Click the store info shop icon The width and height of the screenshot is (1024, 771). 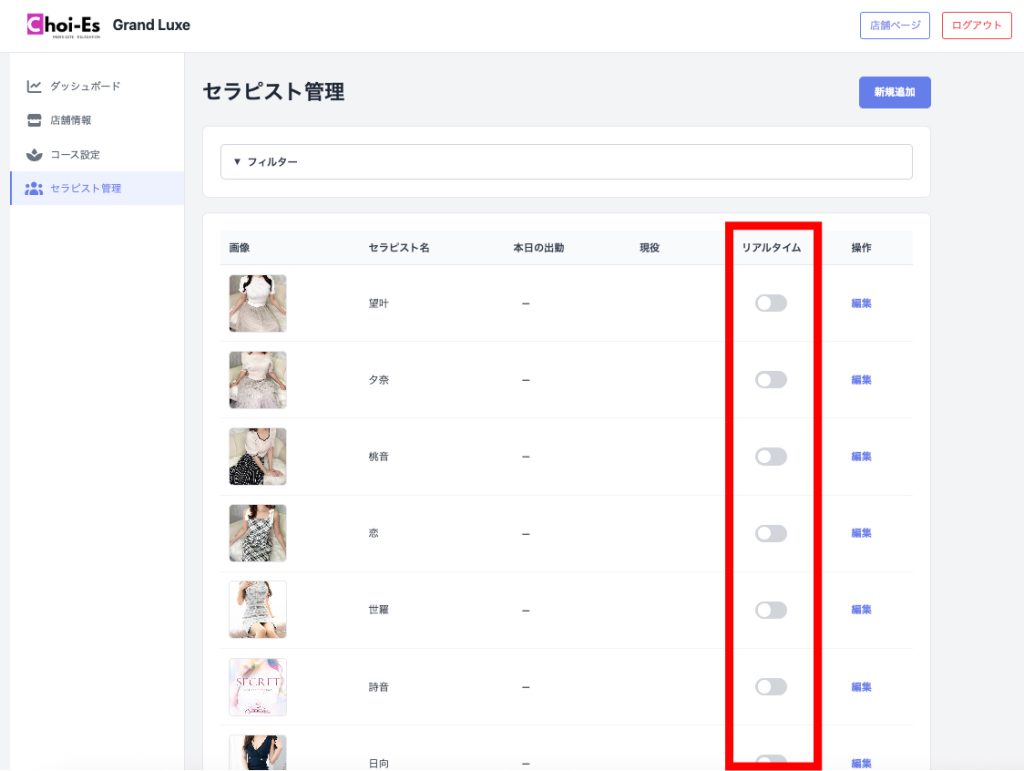coord(34,120)
